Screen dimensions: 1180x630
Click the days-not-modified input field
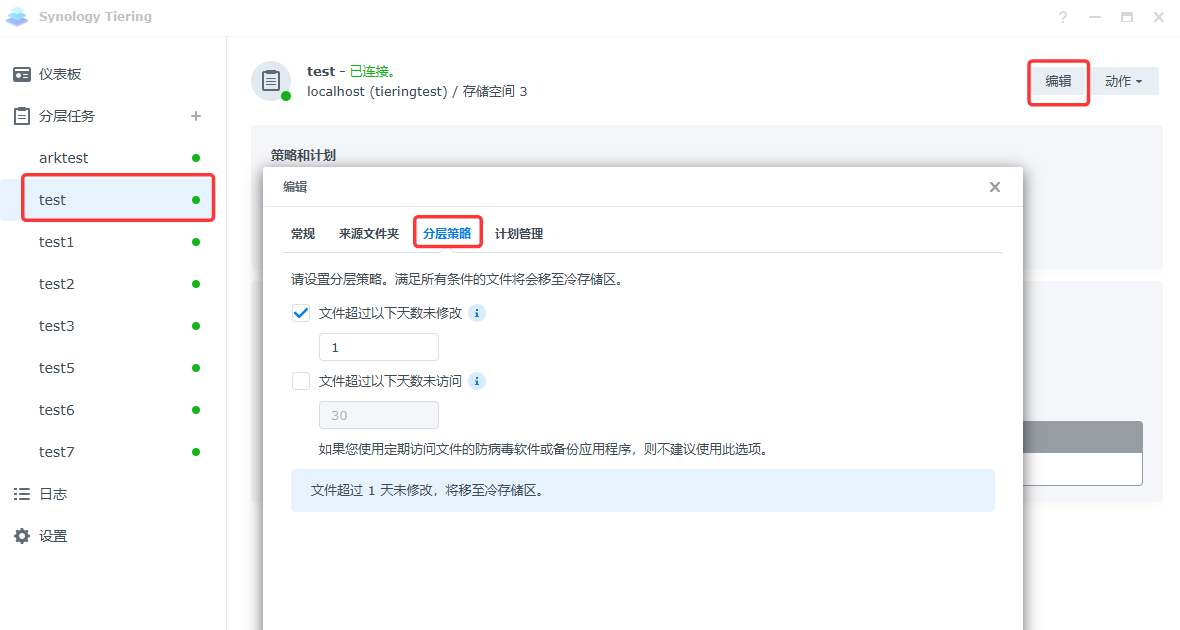(378, 347)
